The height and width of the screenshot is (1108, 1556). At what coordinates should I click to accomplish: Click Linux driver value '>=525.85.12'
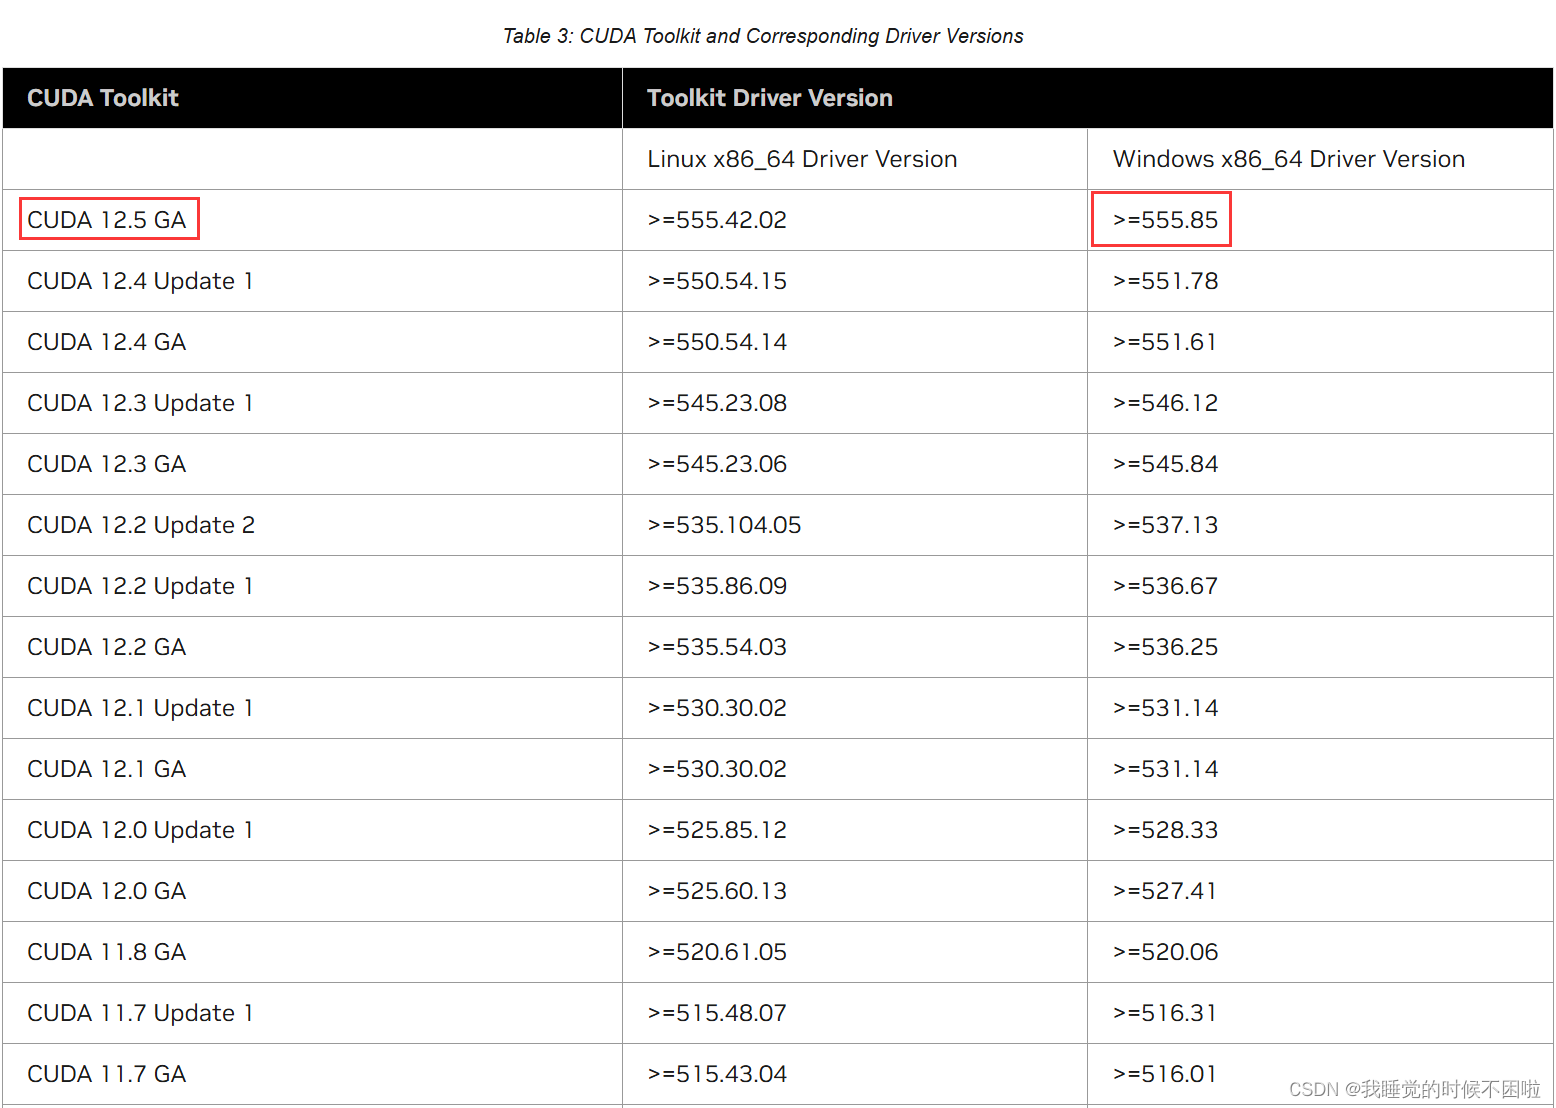pyautogui.click(x=717, y=830)
